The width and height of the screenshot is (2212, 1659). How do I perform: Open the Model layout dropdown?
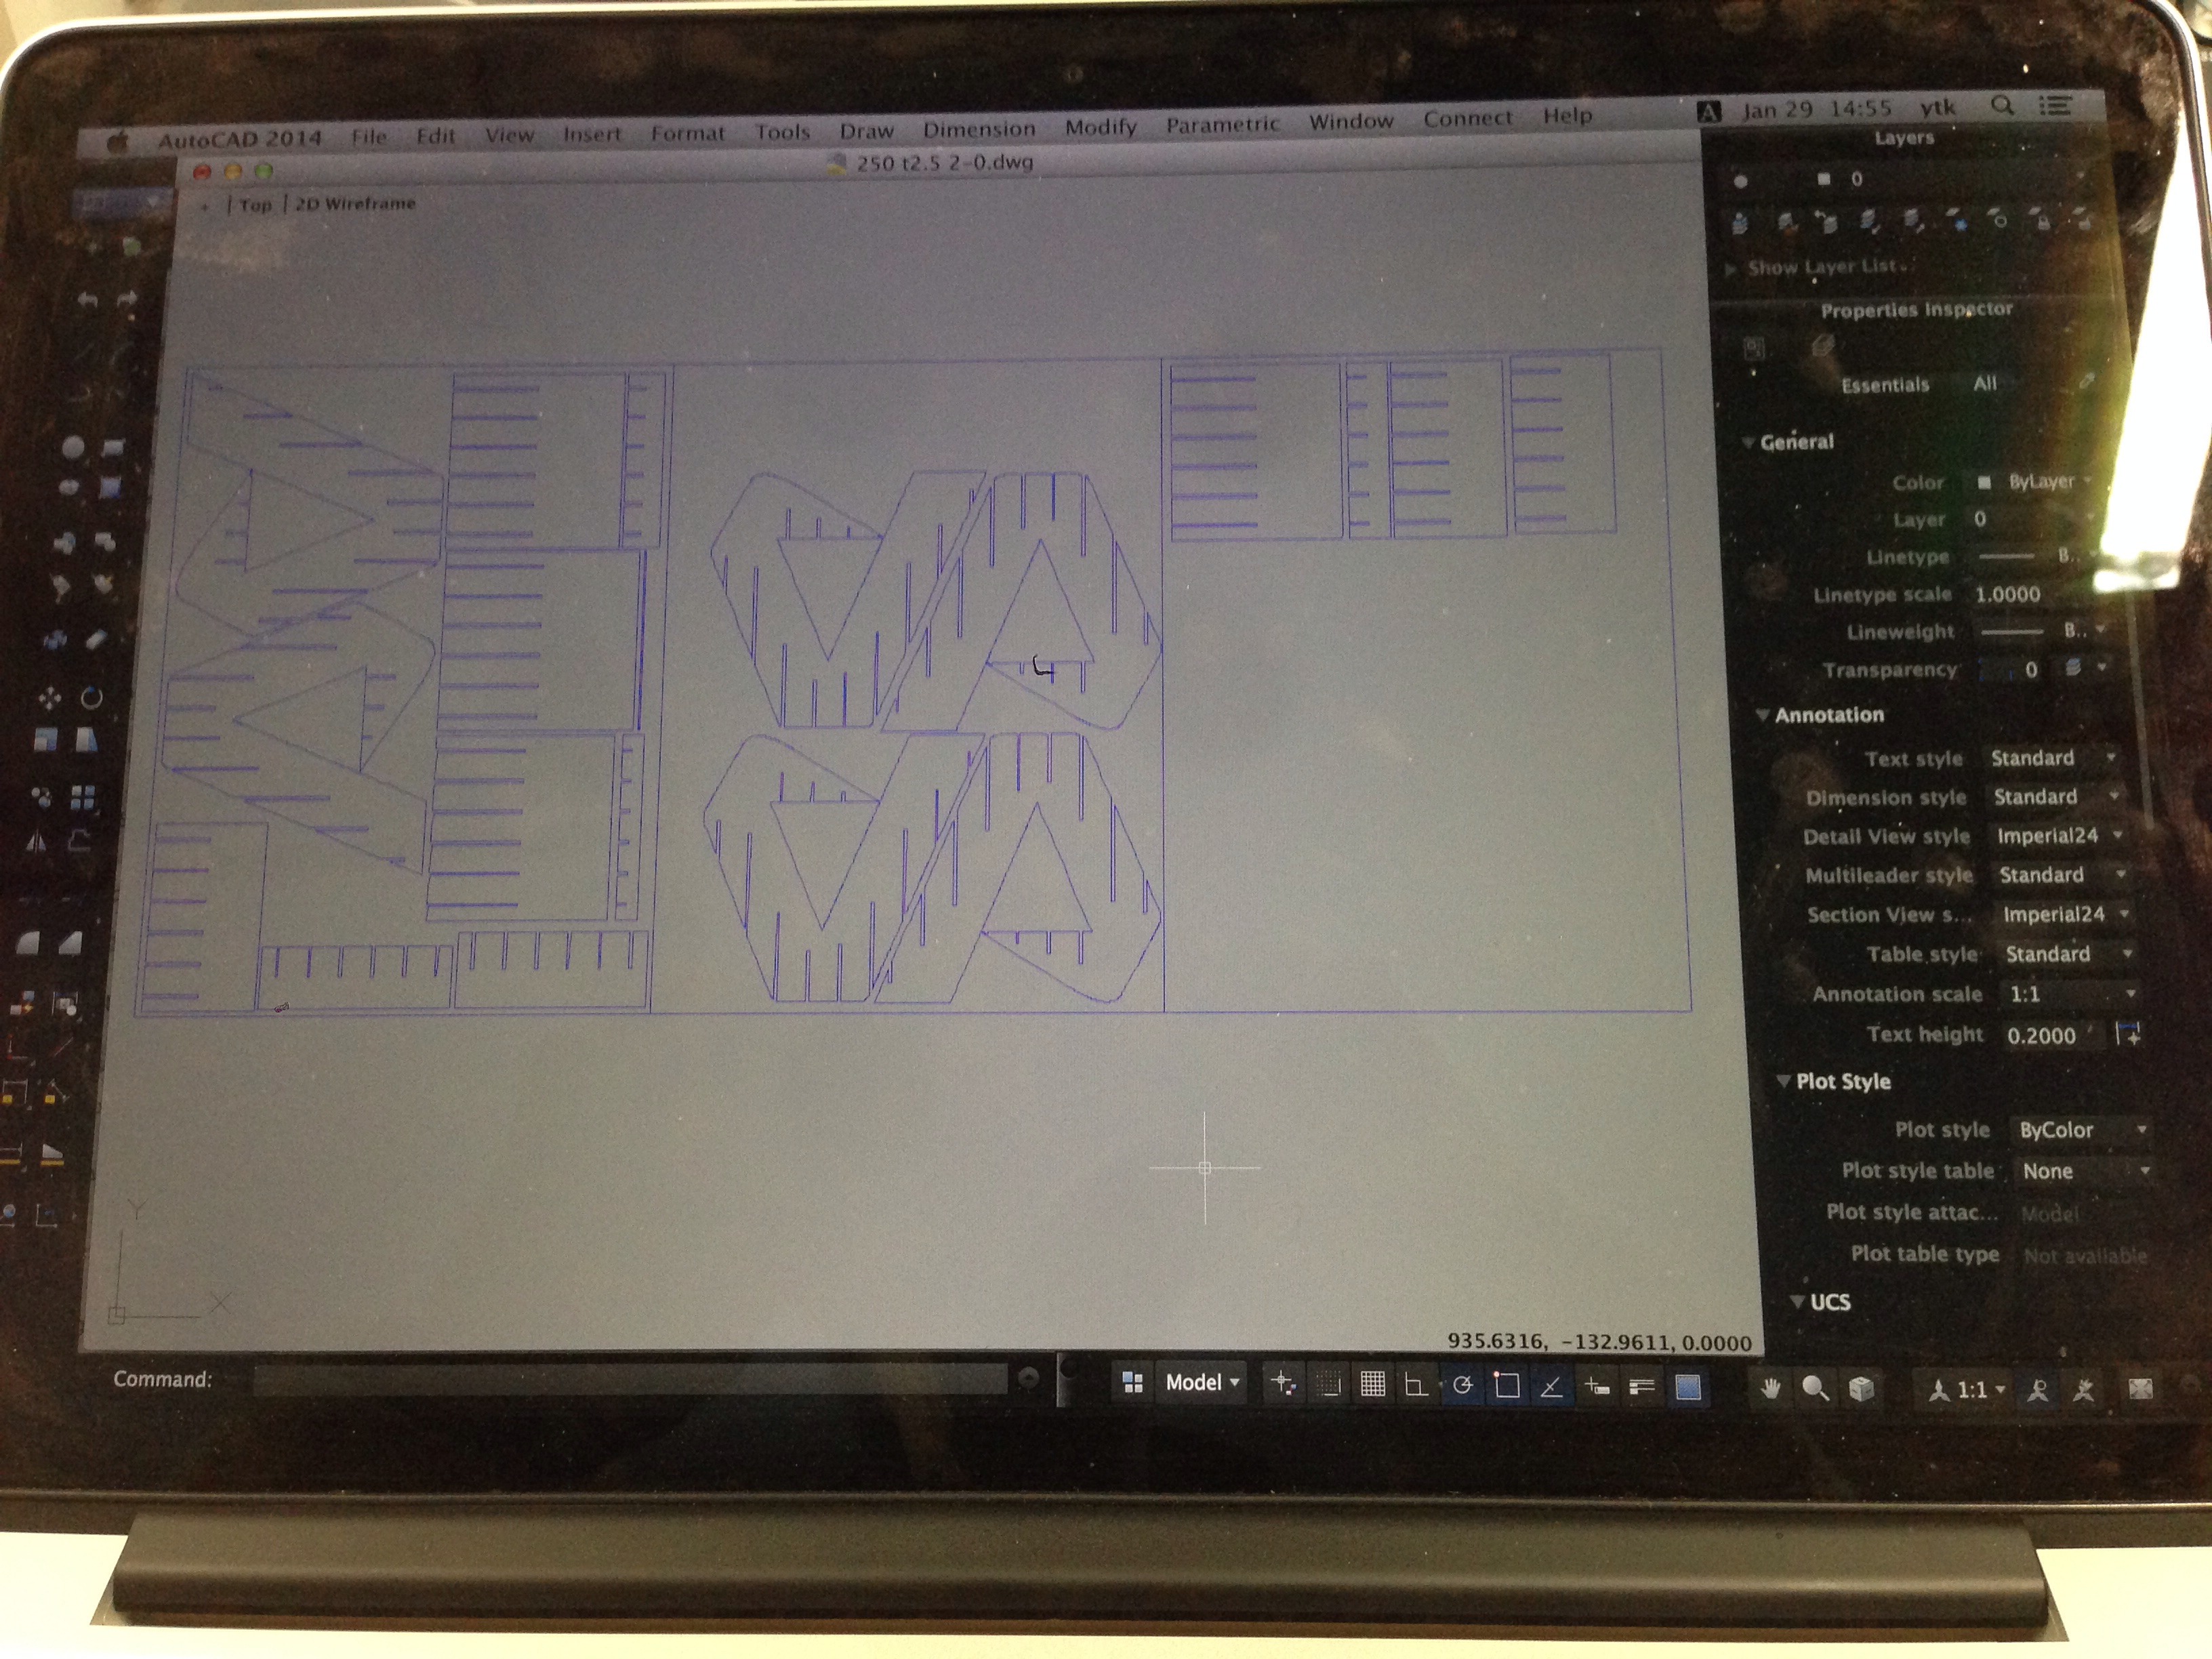1202,1382
